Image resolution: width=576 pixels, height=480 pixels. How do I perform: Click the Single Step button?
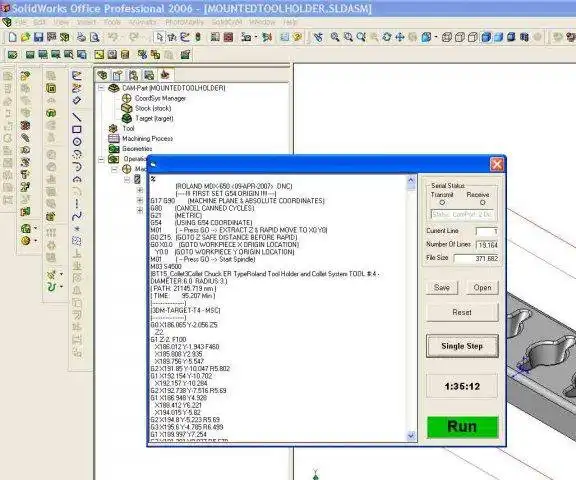(462, 346)
